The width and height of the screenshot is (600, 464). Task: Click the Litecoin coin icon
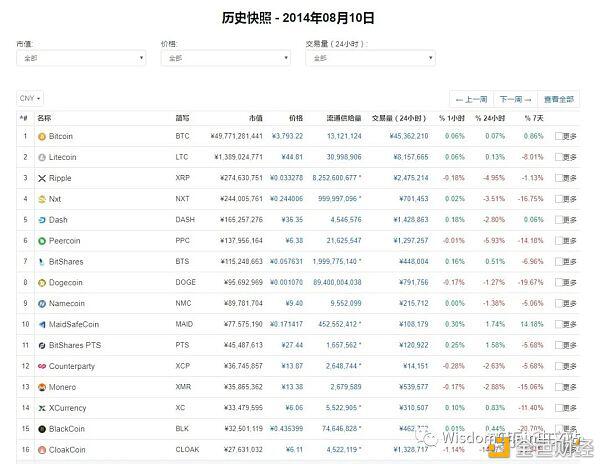point(42,157)
